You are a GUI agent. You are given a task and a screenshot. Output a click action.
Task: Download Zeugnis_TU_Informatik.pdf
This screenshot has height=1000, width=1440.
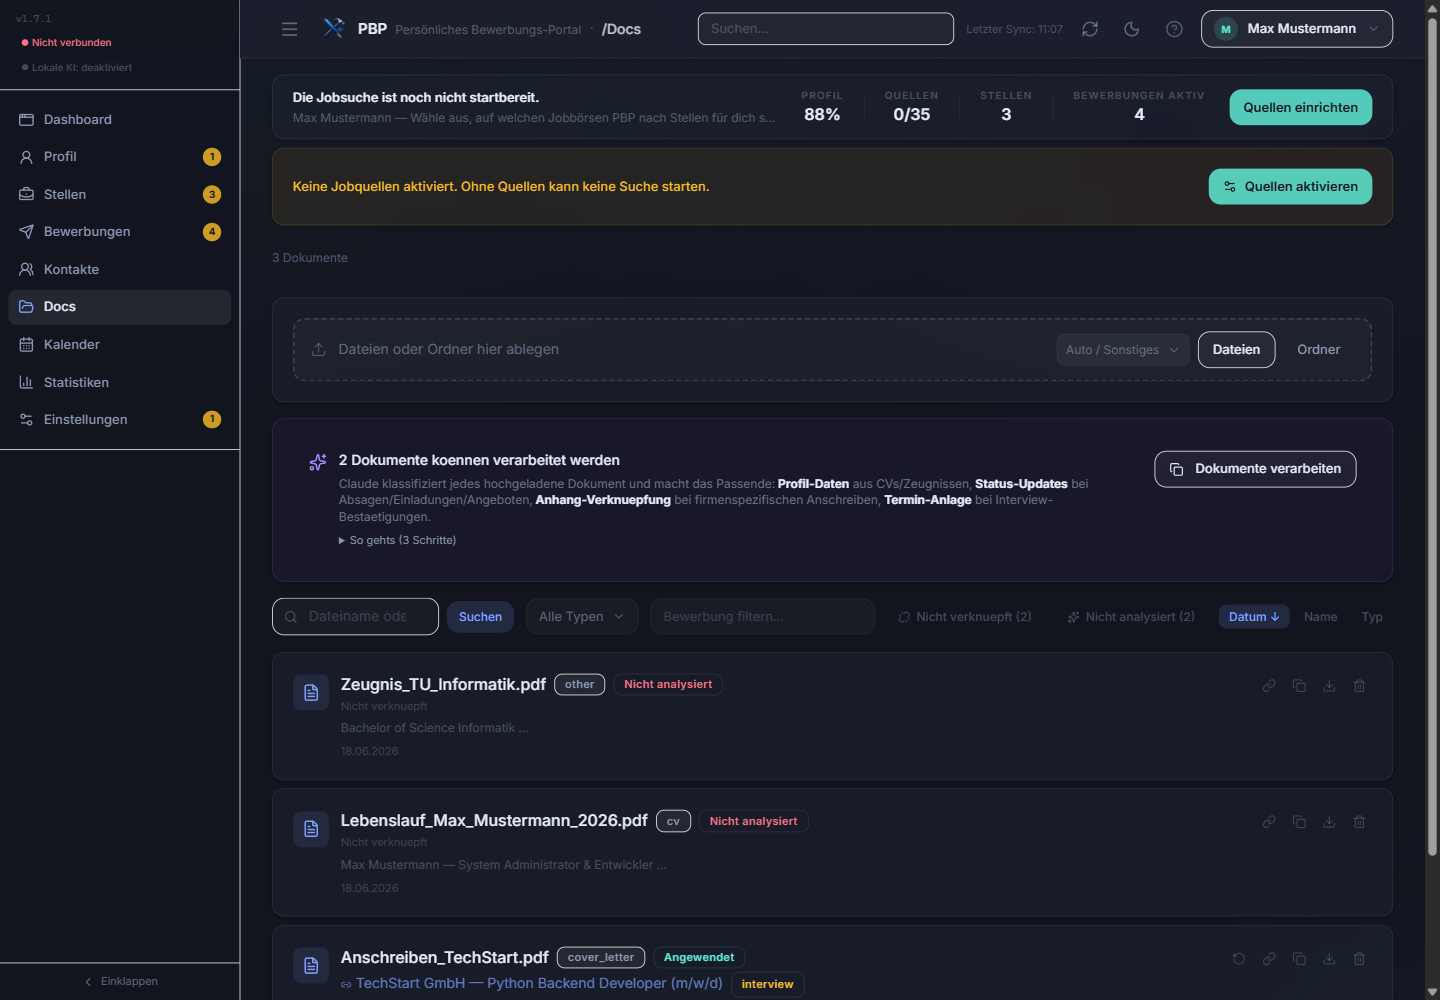(1329, 686)
